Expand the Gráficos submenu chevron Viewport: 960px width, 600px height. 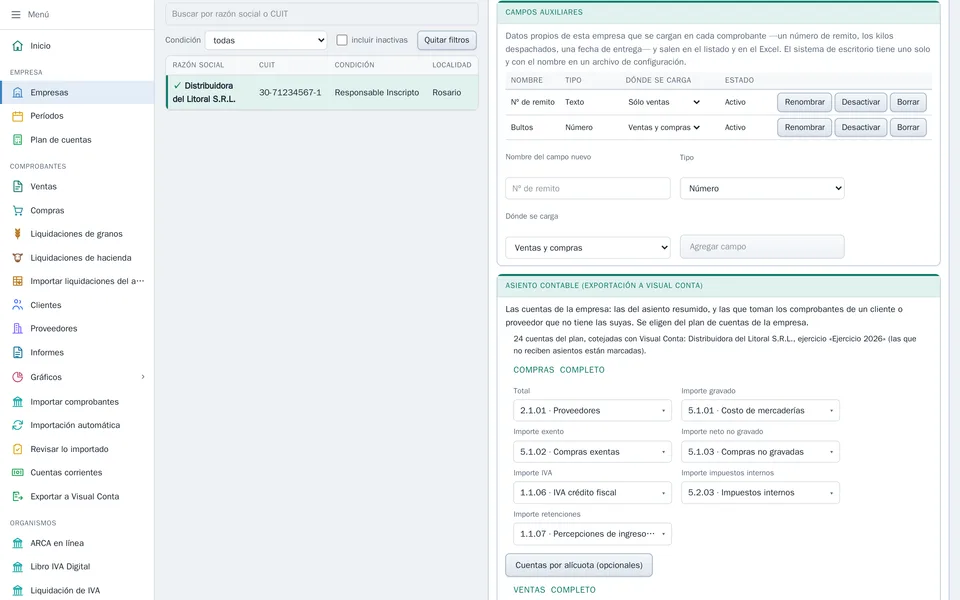(x=143, y=377)
